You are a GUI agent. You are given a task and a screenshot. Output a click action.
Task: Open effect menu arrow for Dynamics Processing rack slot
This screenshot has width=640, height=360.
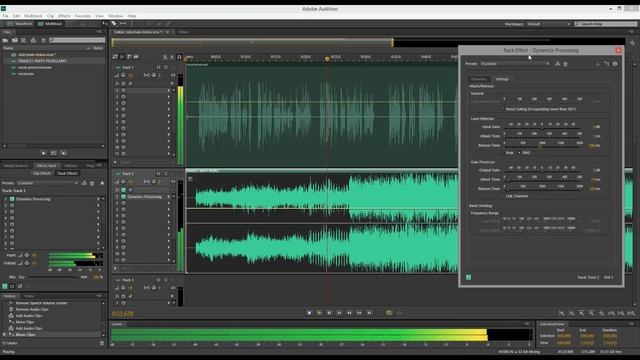[98, 199]
